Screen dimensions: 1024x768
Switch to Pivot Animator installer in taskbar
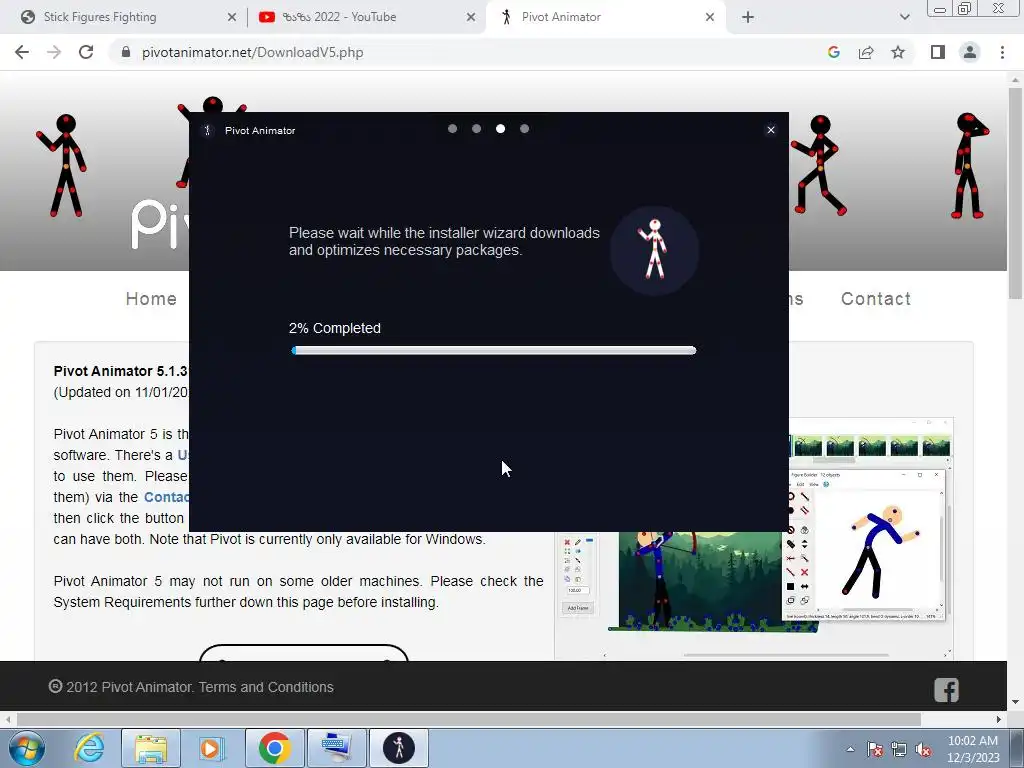click(398, 748)
